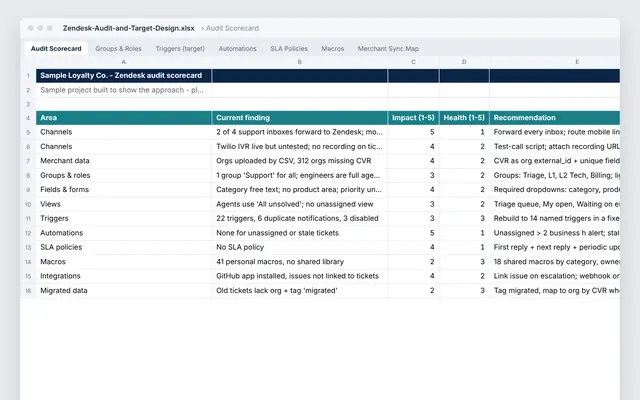Click the 'No SLA policy' cell
This screenshot has height=400, width=640.
coord(300,247)
